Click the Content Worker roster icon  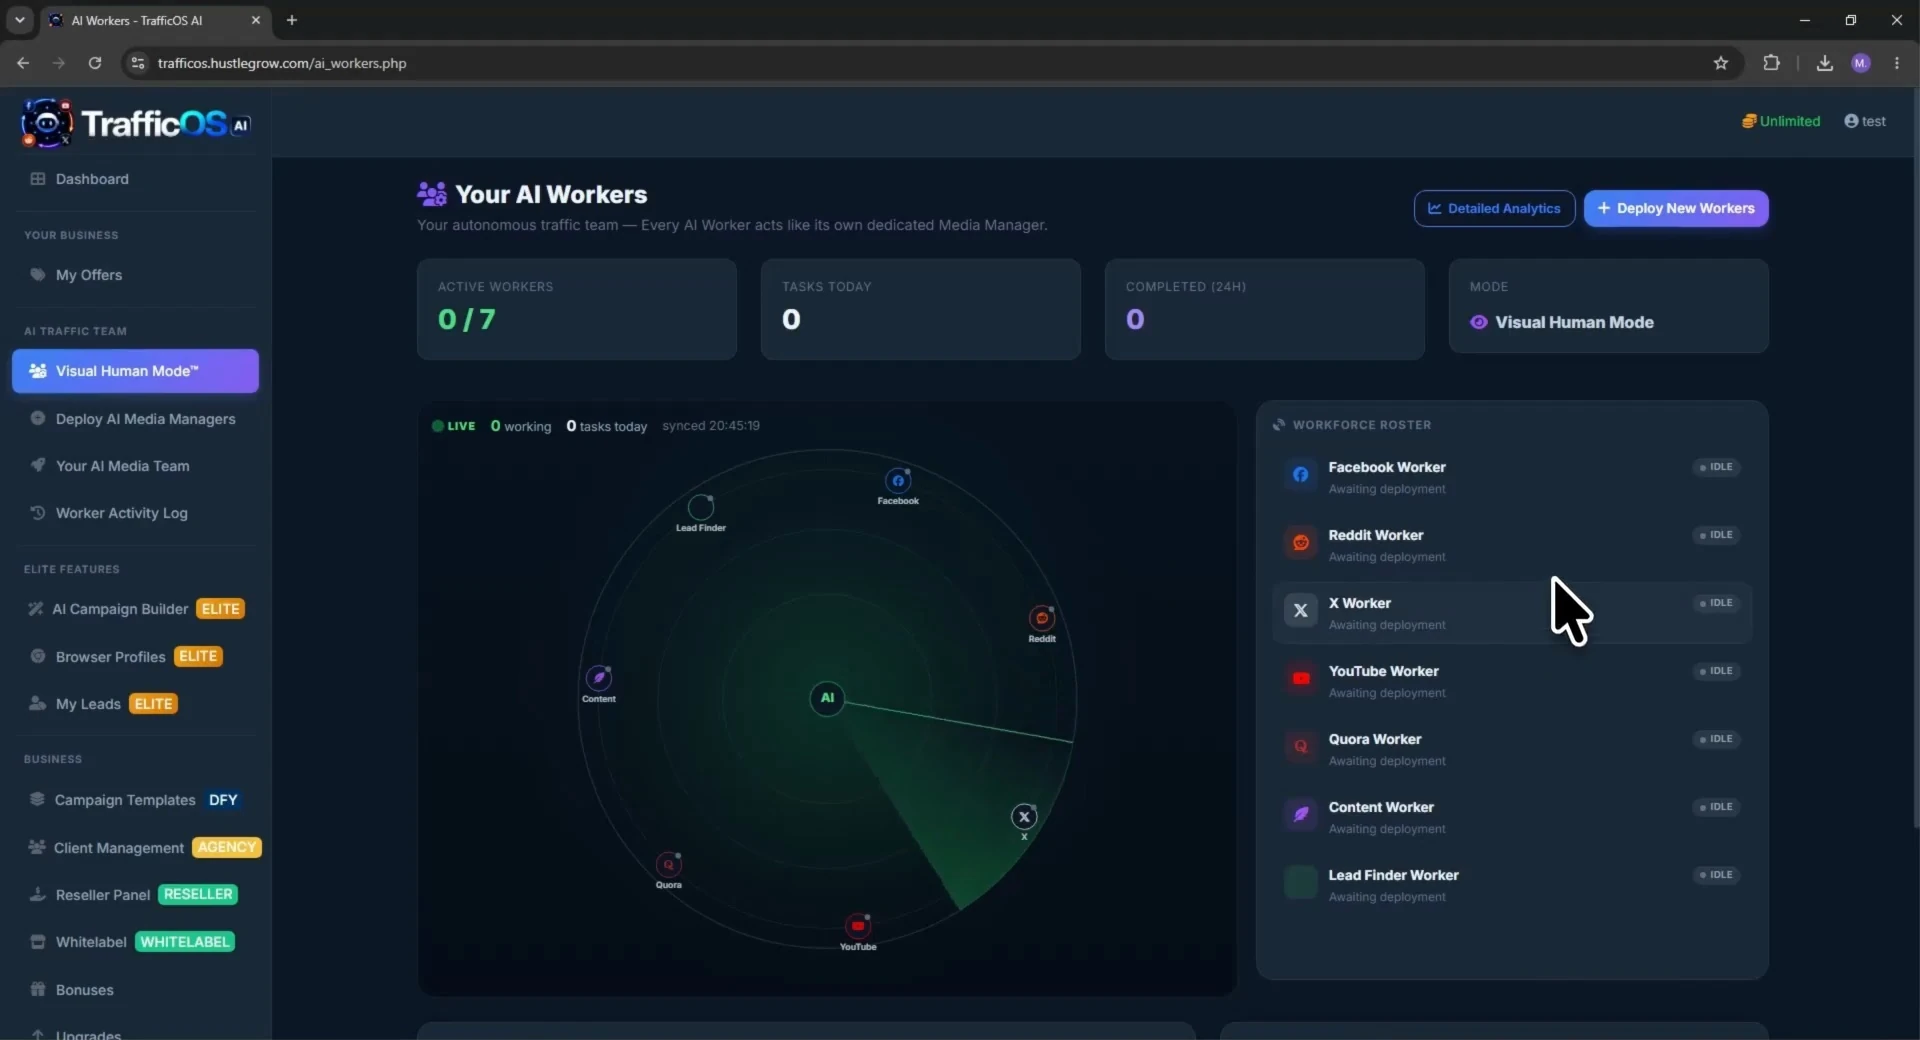click(1301, 815)
